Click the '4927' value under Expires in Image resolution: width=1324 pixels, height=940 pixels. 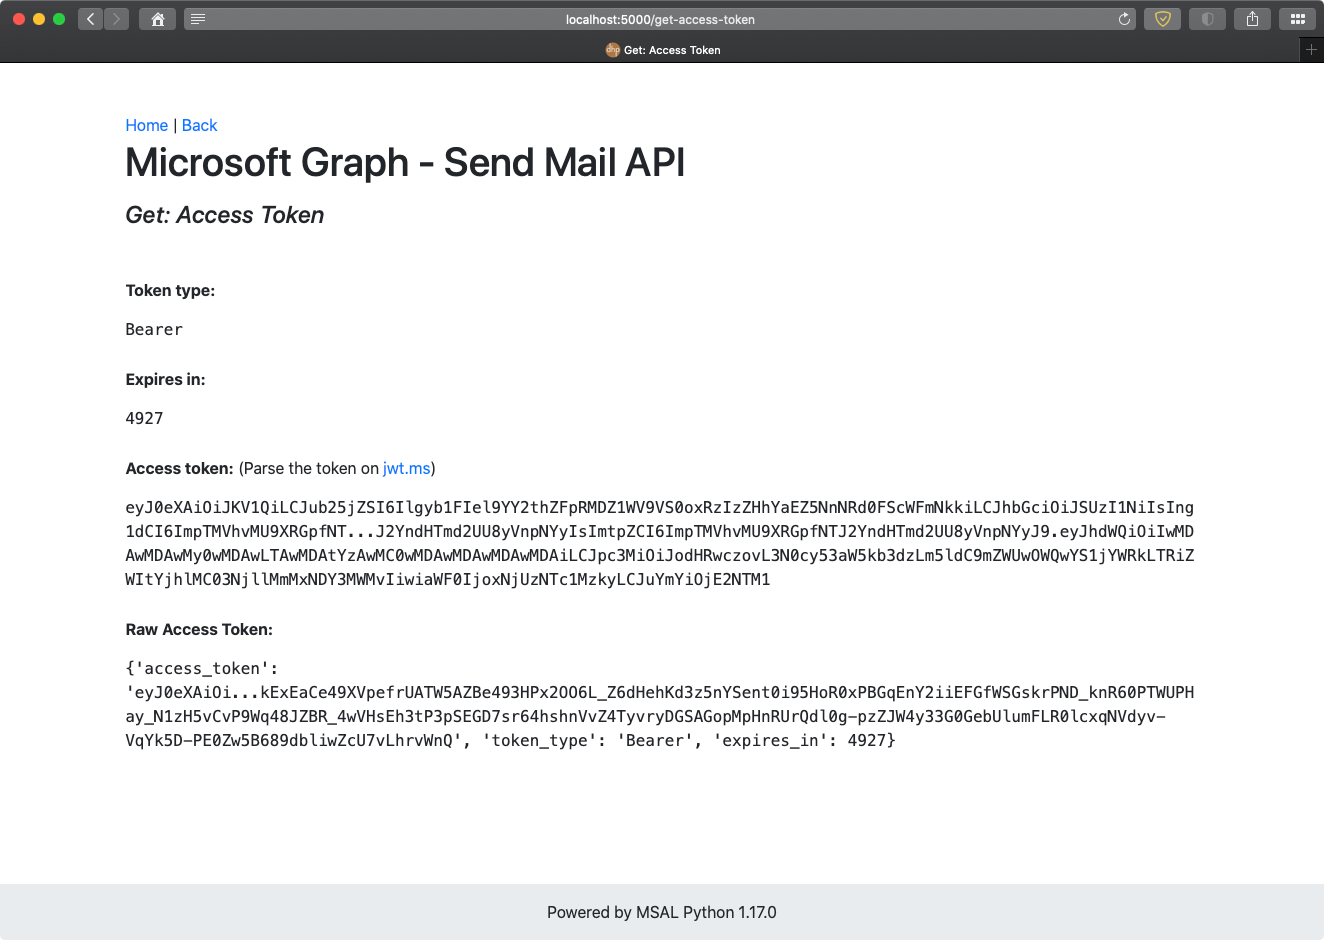tap(144, 418)
